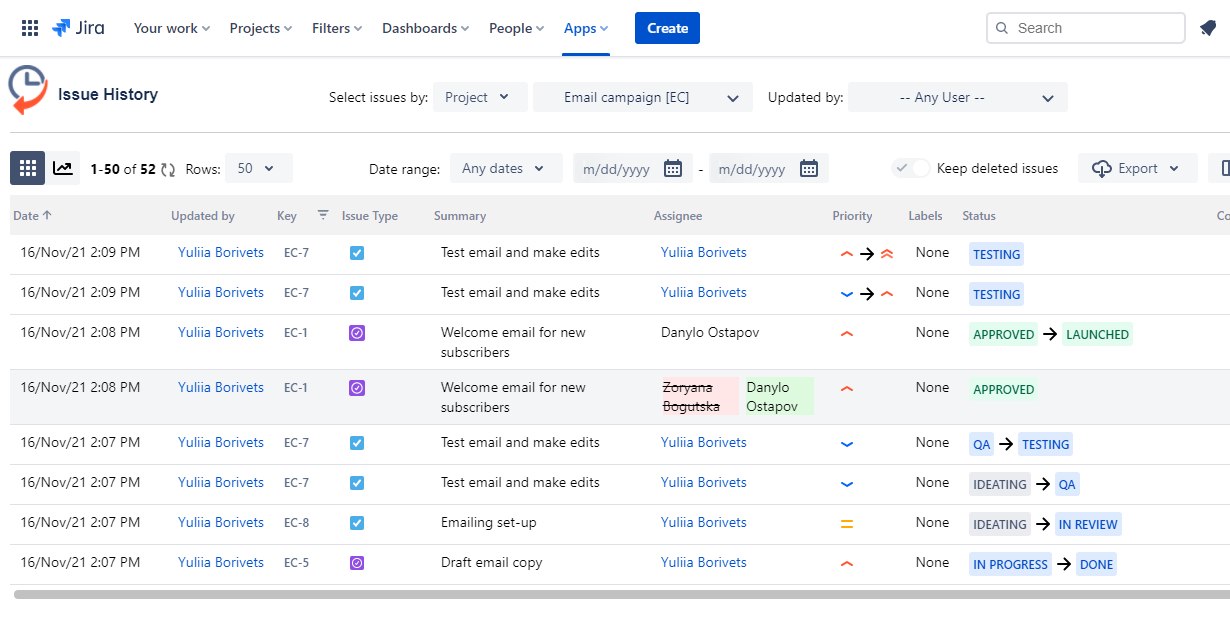Click the Issue History clock logo
Viewport: 1230px width, 624px height.
pos(27,91)
